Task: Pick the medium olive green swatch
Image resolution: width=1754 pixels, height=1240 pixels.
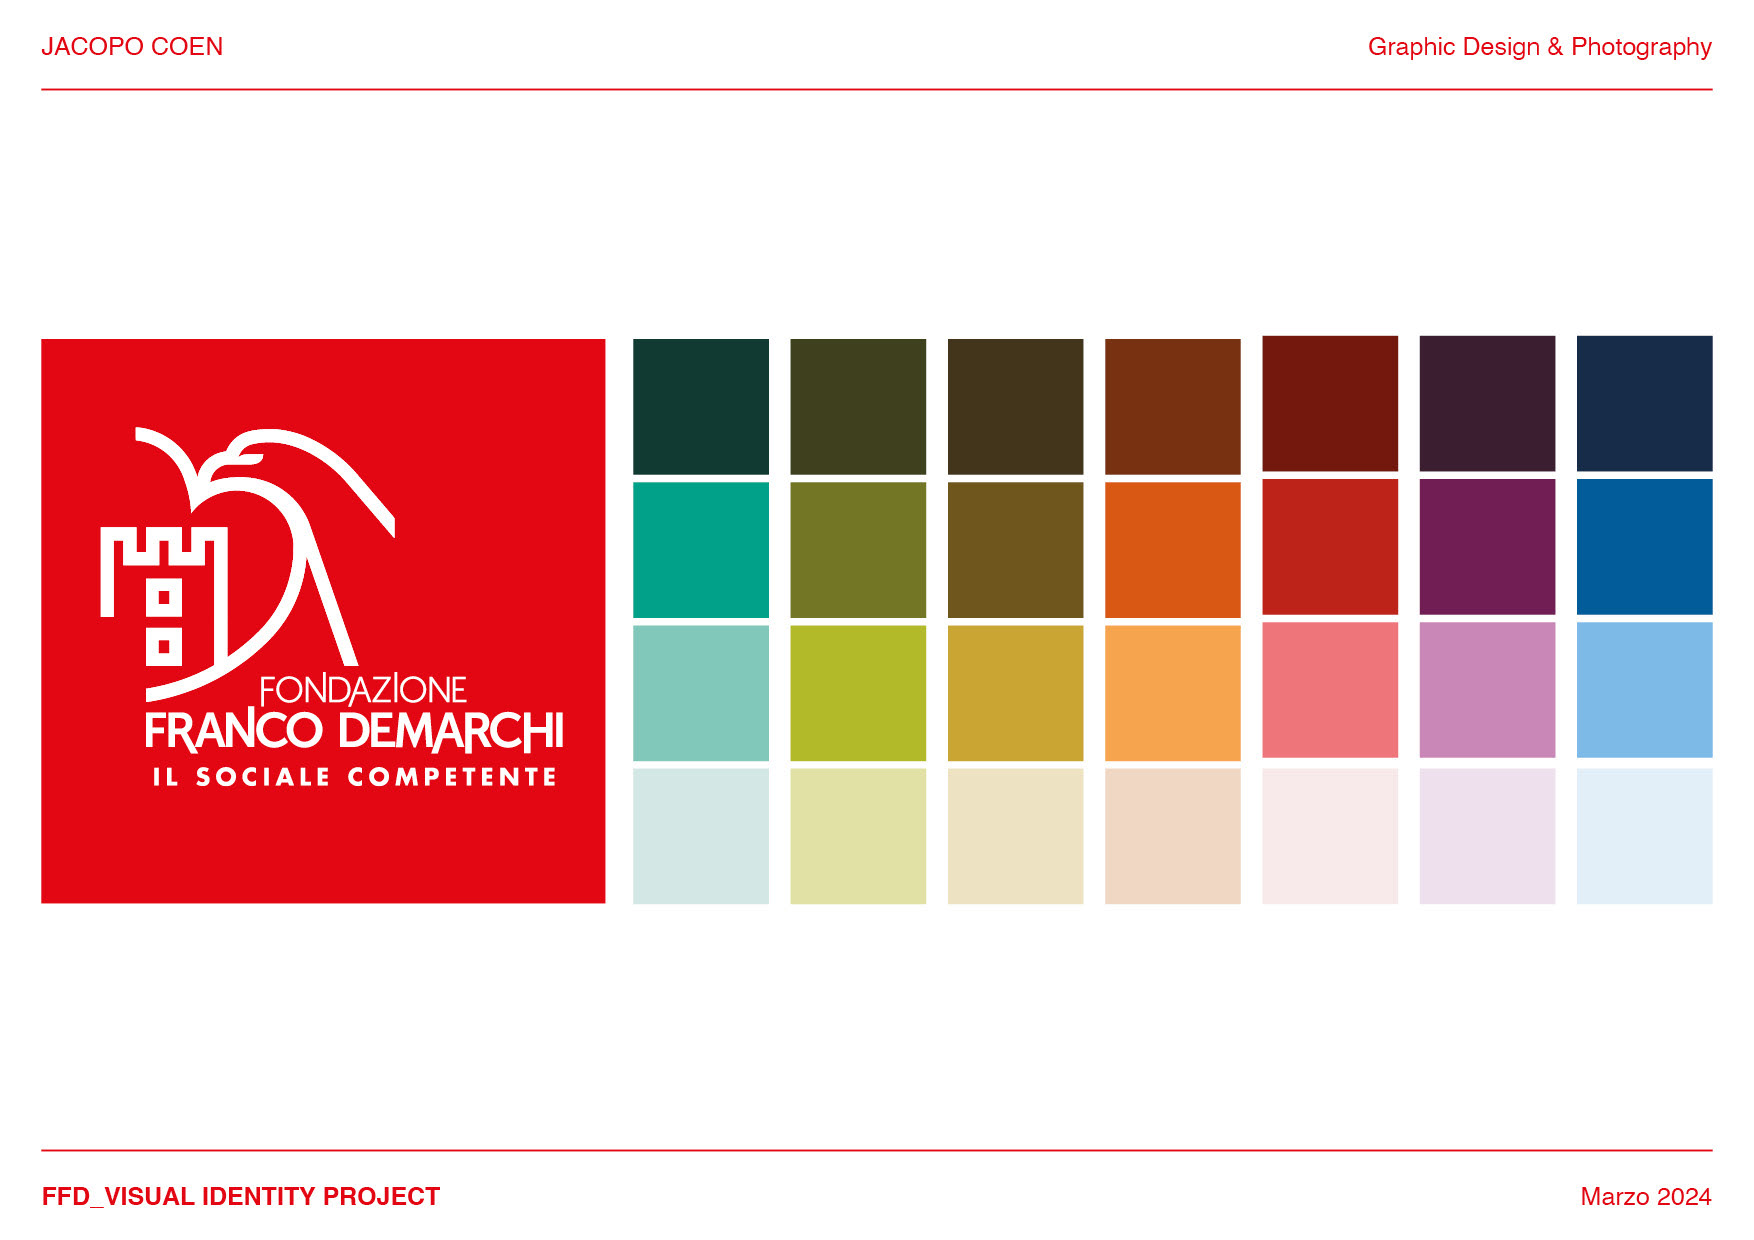Action: 858,550
